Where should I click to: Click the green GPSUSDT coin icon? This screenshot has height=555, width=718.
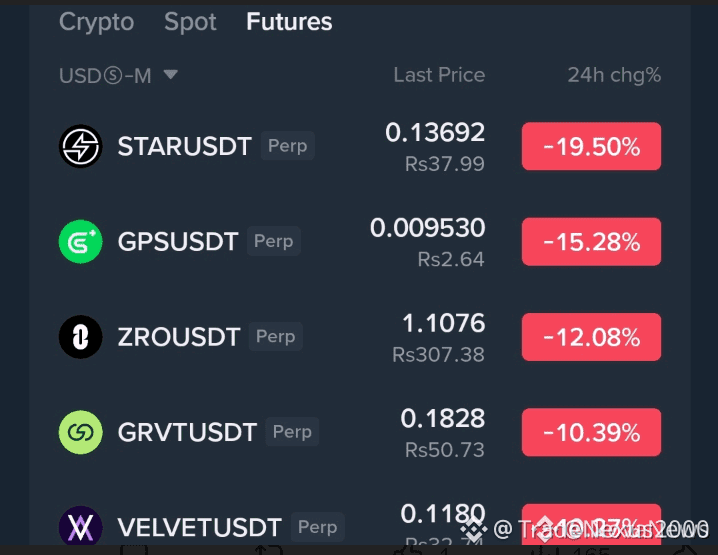point(81,241)
